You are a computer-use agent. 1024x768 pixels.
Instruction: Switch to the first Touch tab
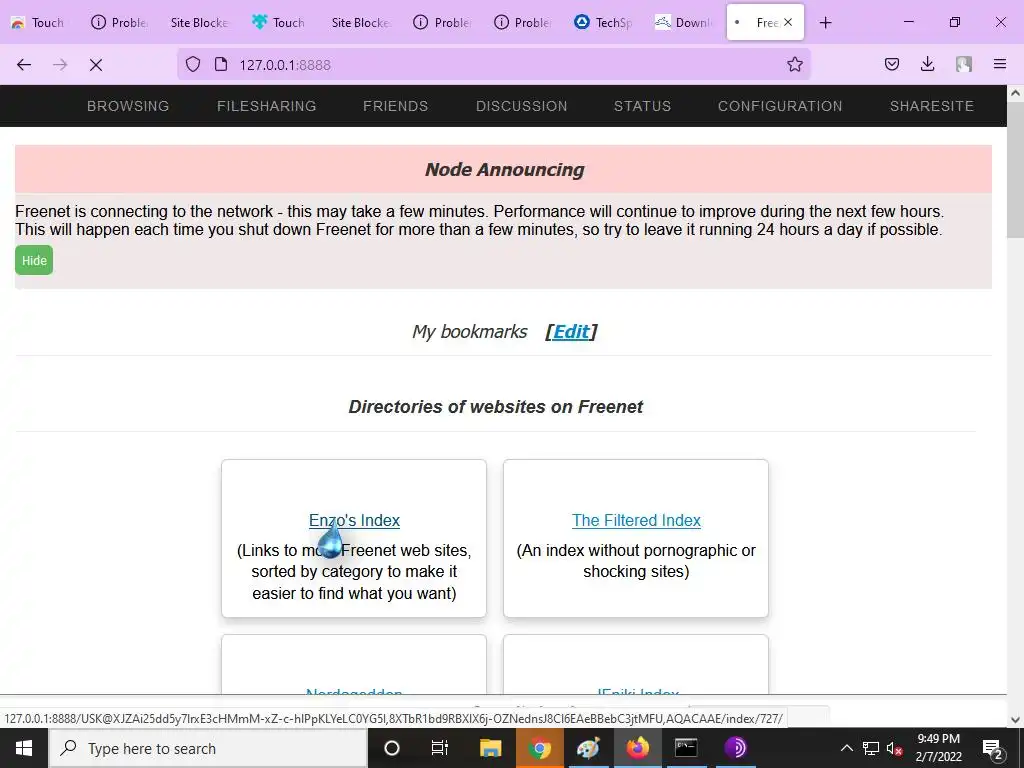point(39,23)
